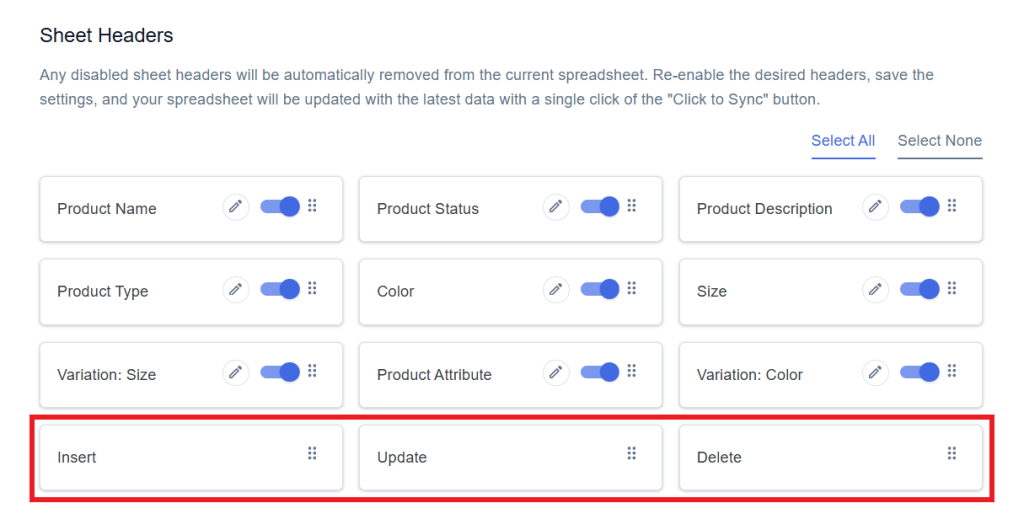Click the grip dots beside Size toggle
The image size is (1024, 530).
[x=952, y=288]
